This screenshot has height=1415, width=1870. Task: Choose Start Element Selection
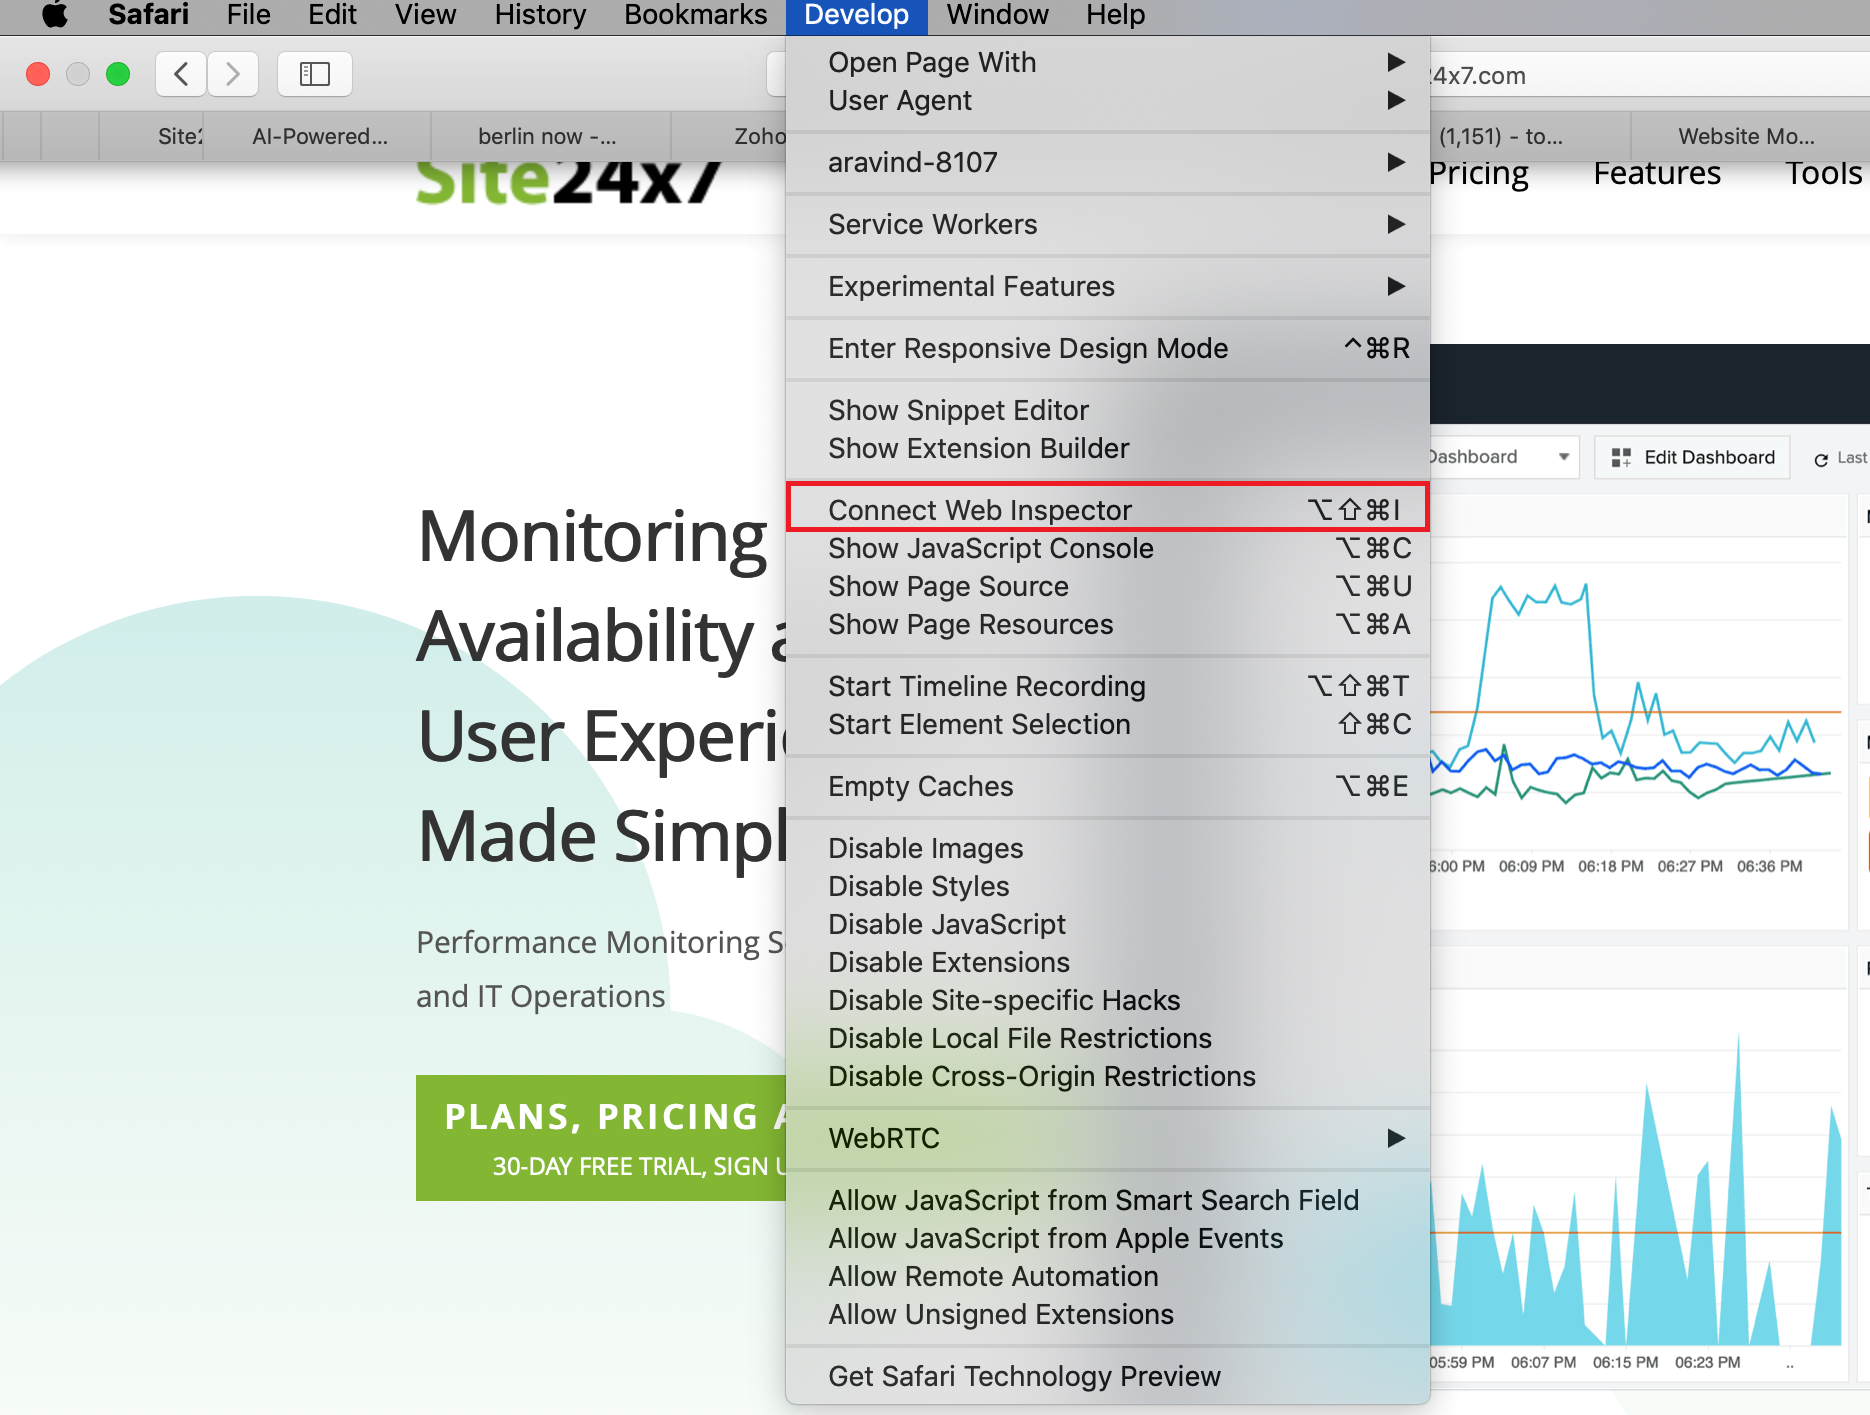coord(1108,724)
